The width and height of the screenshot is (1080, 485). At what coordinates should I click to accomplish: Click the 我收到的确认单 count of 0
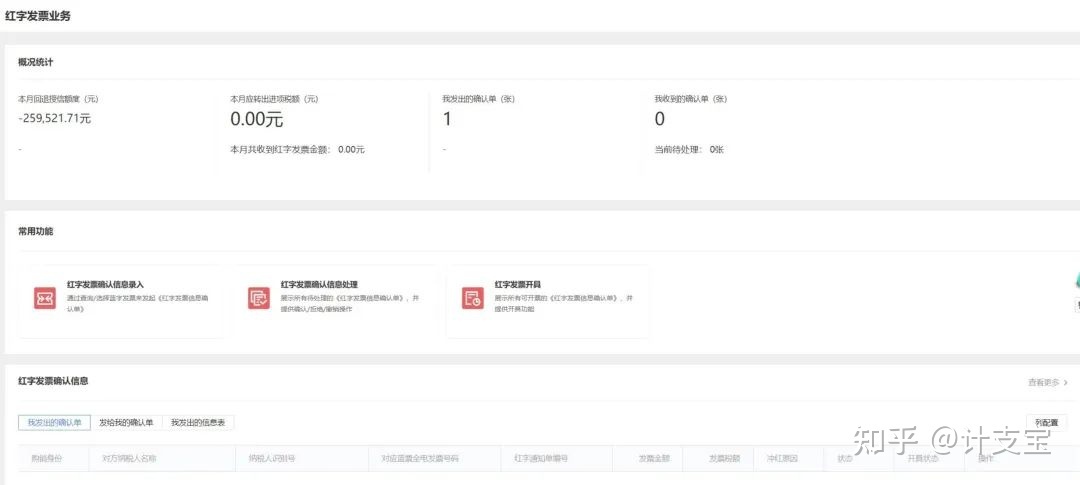click(659, 118)
